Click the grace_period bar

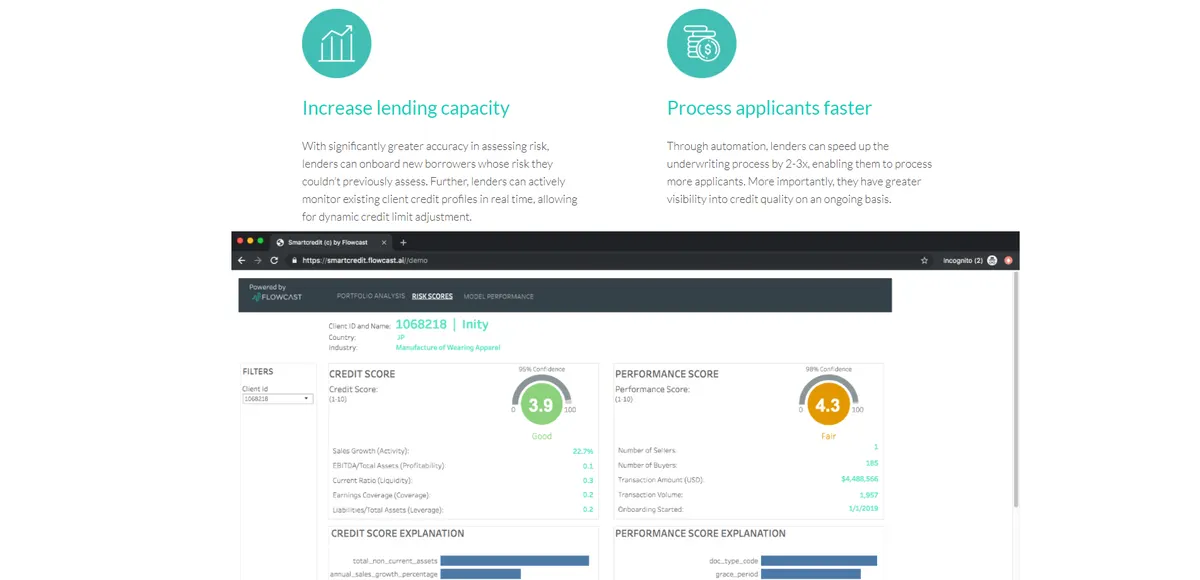point(812,574)
